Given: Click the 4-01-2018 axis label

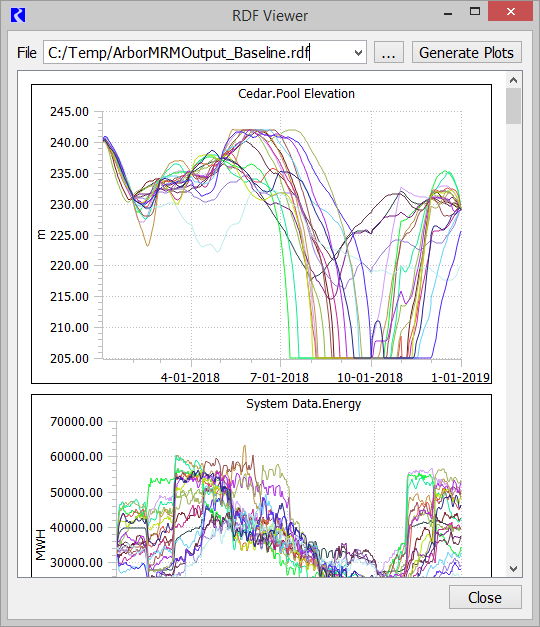Looking at the screenshot, I should (x=190, y=377).
